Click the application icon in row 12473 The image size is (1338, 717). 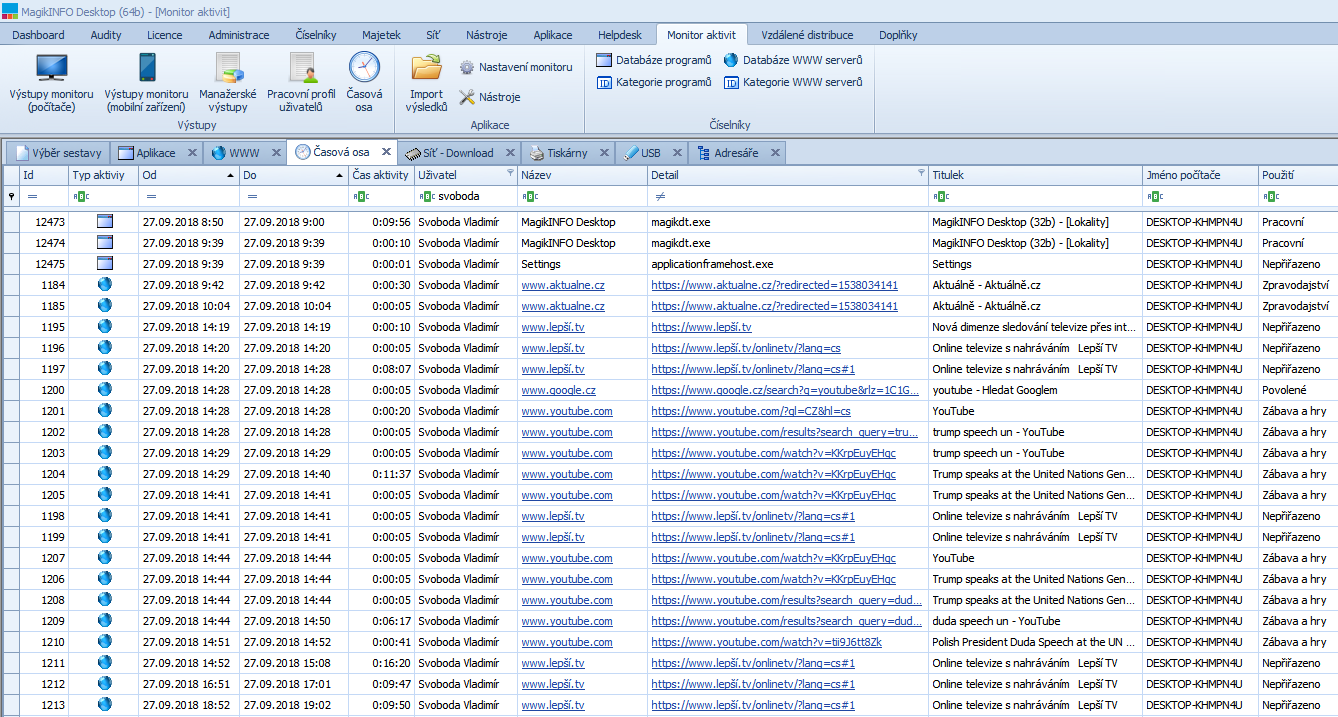click(x=105, y=221)
